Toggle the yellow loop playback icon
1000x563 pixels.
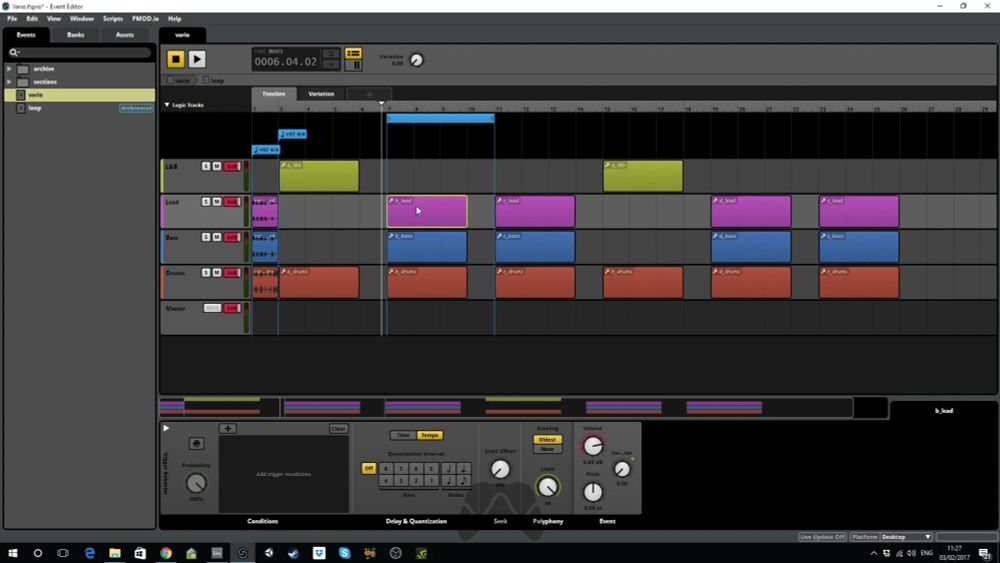tap(353, 53)
